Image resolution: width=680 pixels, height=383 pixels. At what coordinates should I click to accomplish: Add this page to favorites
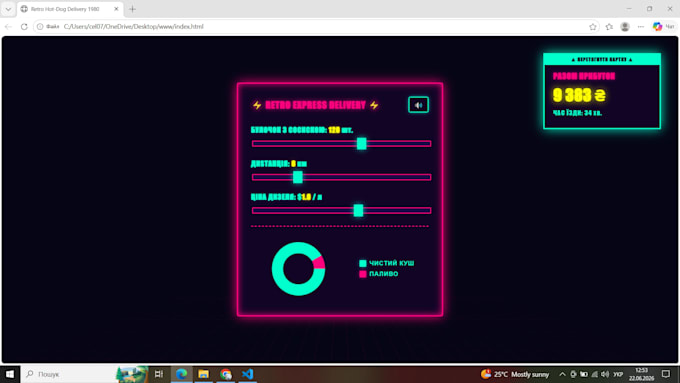(593, 26)
